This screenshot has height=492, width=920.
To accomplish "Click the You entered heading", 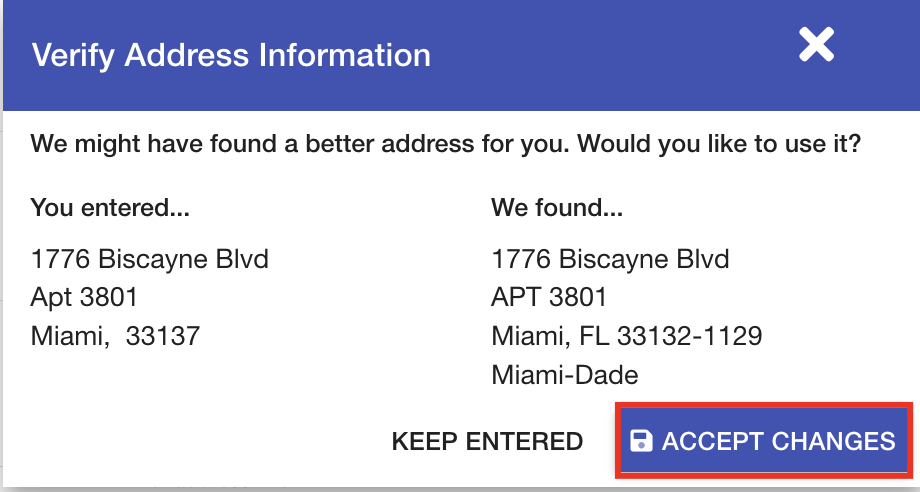I will pyautogui.click(x=110, y=208).
